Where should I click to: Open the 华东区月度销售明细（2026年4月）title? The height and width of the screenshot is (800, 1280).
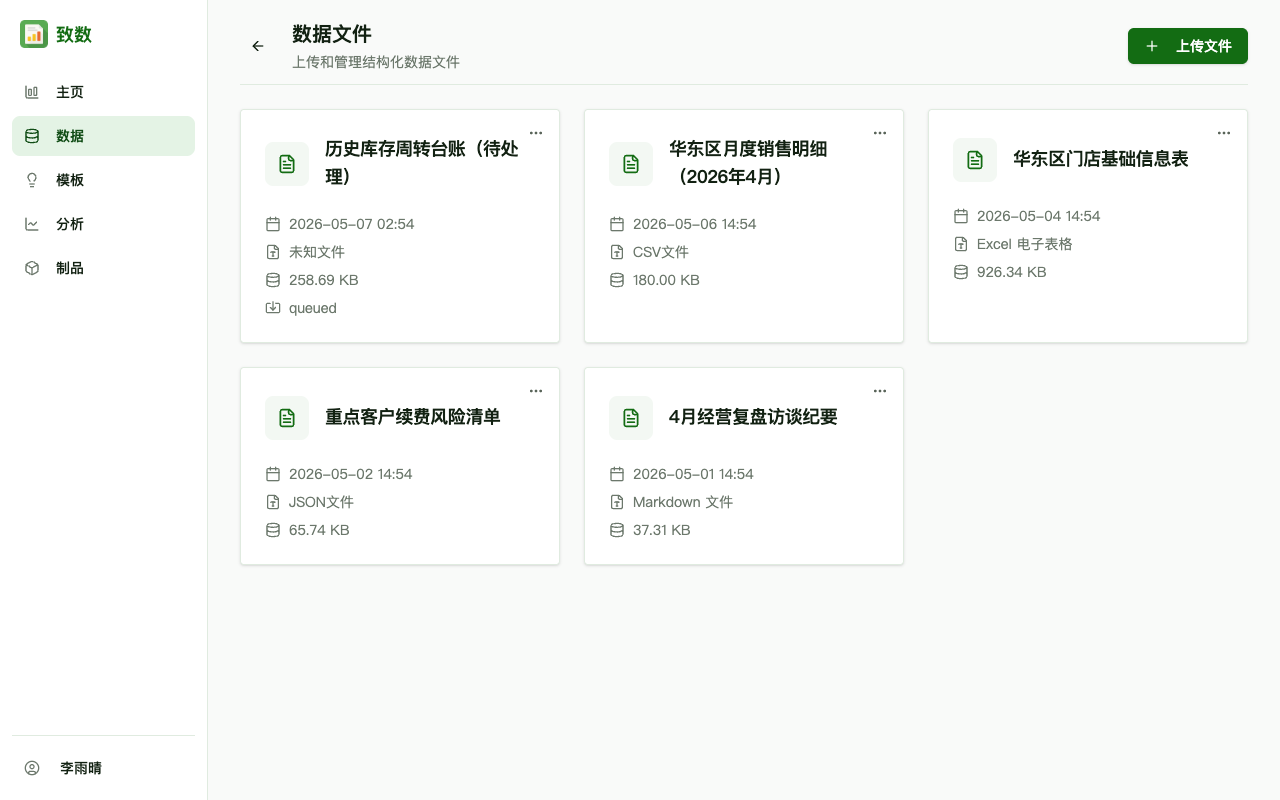[x=748, y=163]
